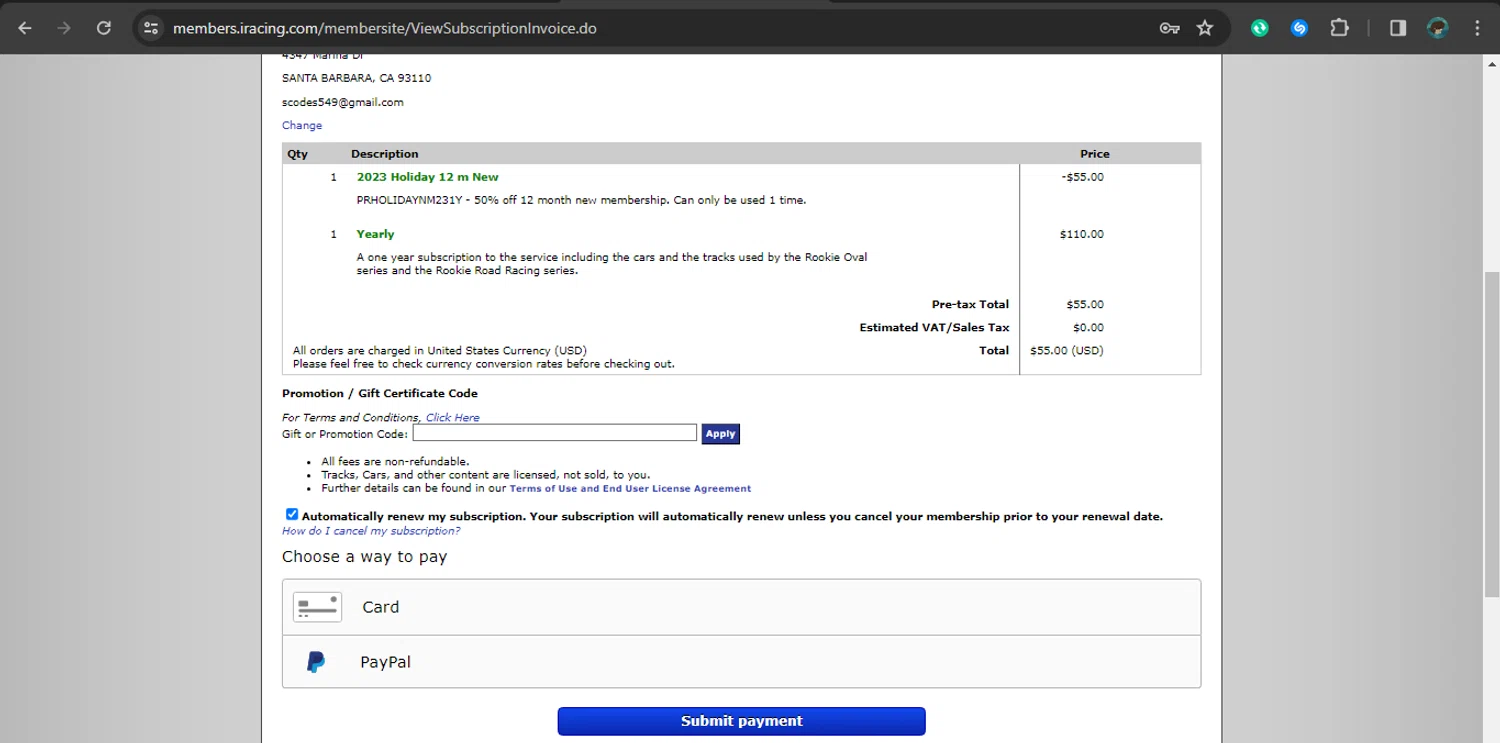Image resolution: width=1500 pixels, height=743 pixels.
Task: Click the Submit payment button
Action: (x=741, y=721)
